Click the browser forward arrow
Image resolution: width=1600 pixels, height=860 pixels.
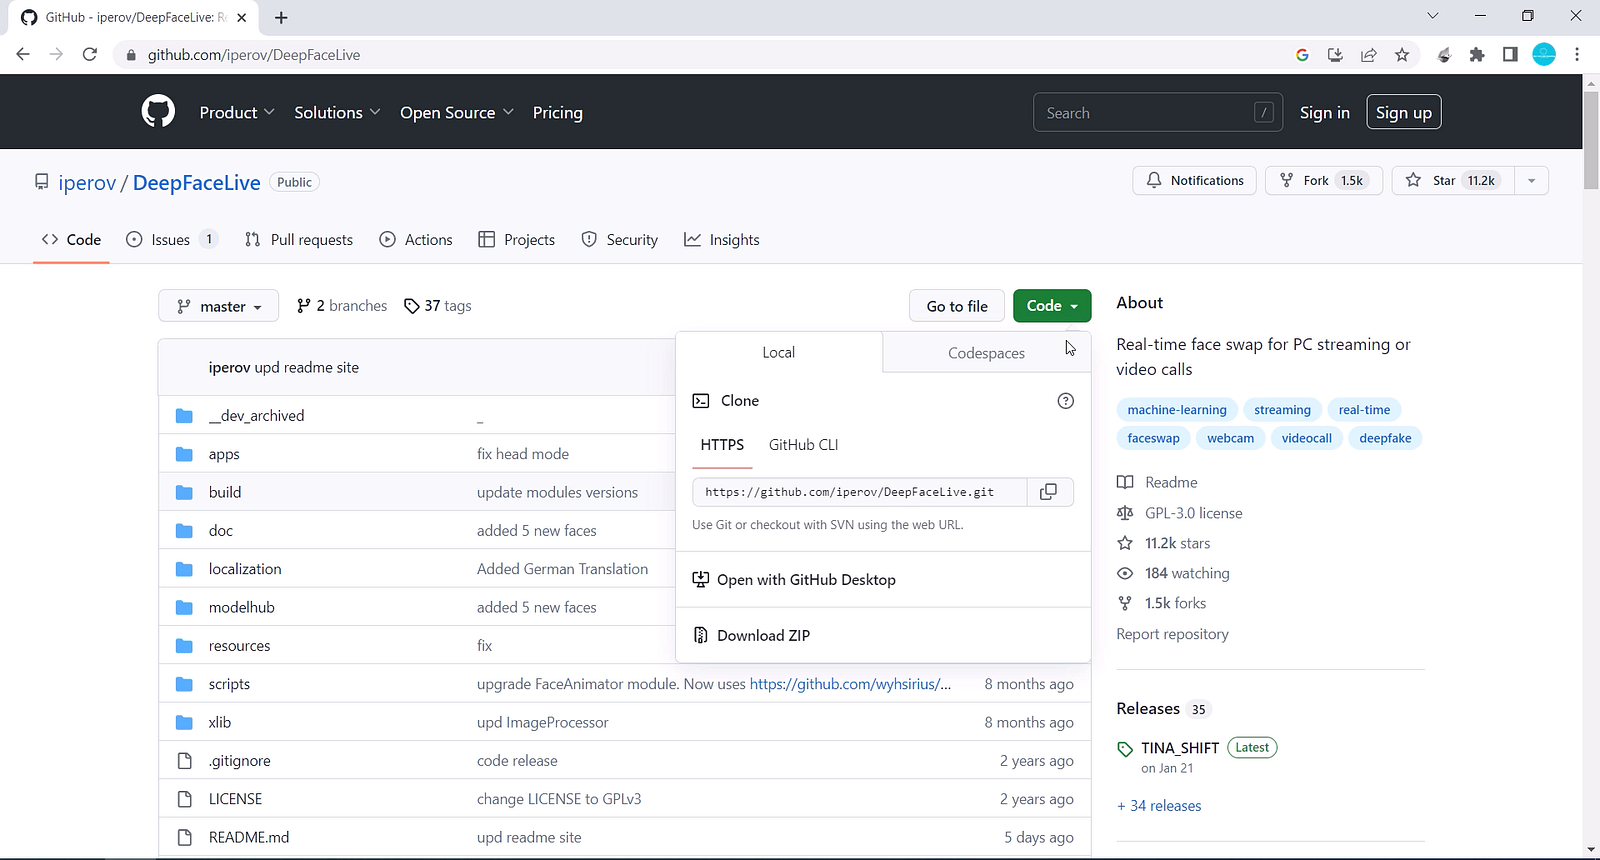tap(56, 55)
